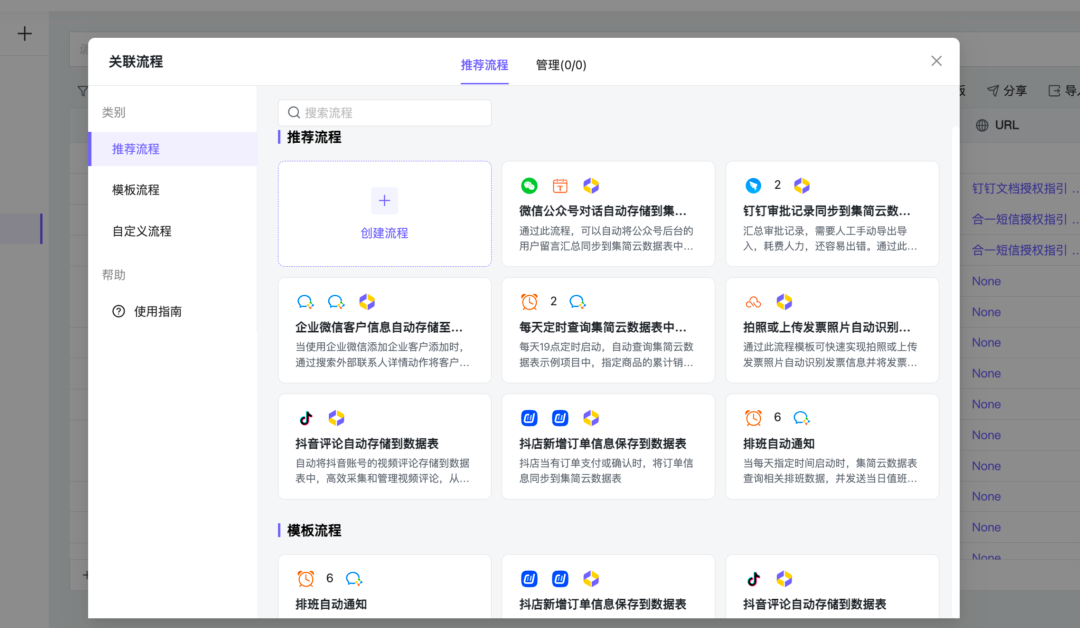This screenshot has height=628, width=1080.
Task: Open the 拍照或上传发票照片自动识别 flow card
Action: 832,331
